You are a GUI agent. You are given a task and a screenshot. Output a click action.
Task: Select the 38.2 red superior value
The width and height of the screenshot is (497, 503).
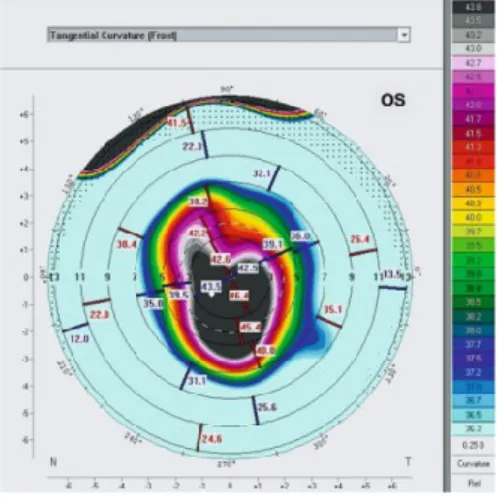tap(198, 202)
